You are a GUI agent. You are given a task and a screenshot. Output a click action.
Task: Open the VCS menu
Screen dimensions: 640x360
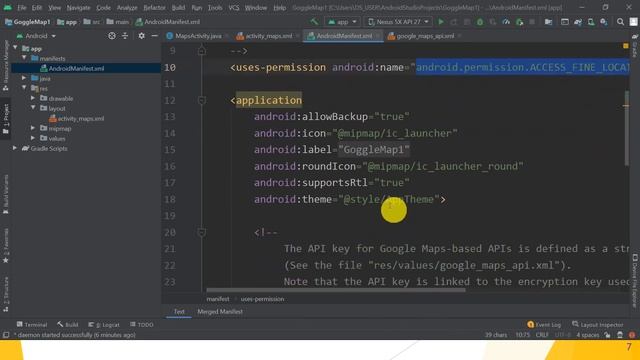pos(233,8)
